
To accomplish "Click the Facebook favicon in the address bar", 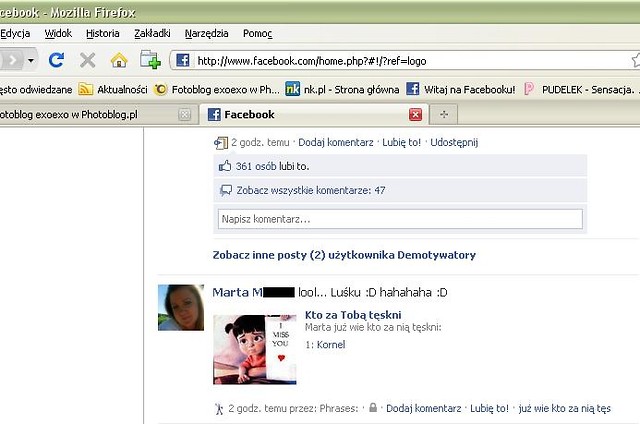I will [x=182, y=60].
